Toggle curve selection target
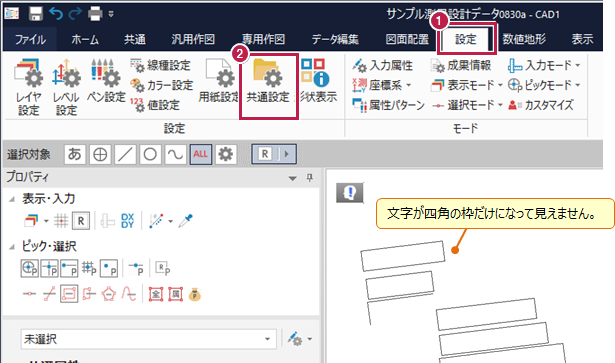Viewport: 615px width, 363px height. tap(175, 154)
